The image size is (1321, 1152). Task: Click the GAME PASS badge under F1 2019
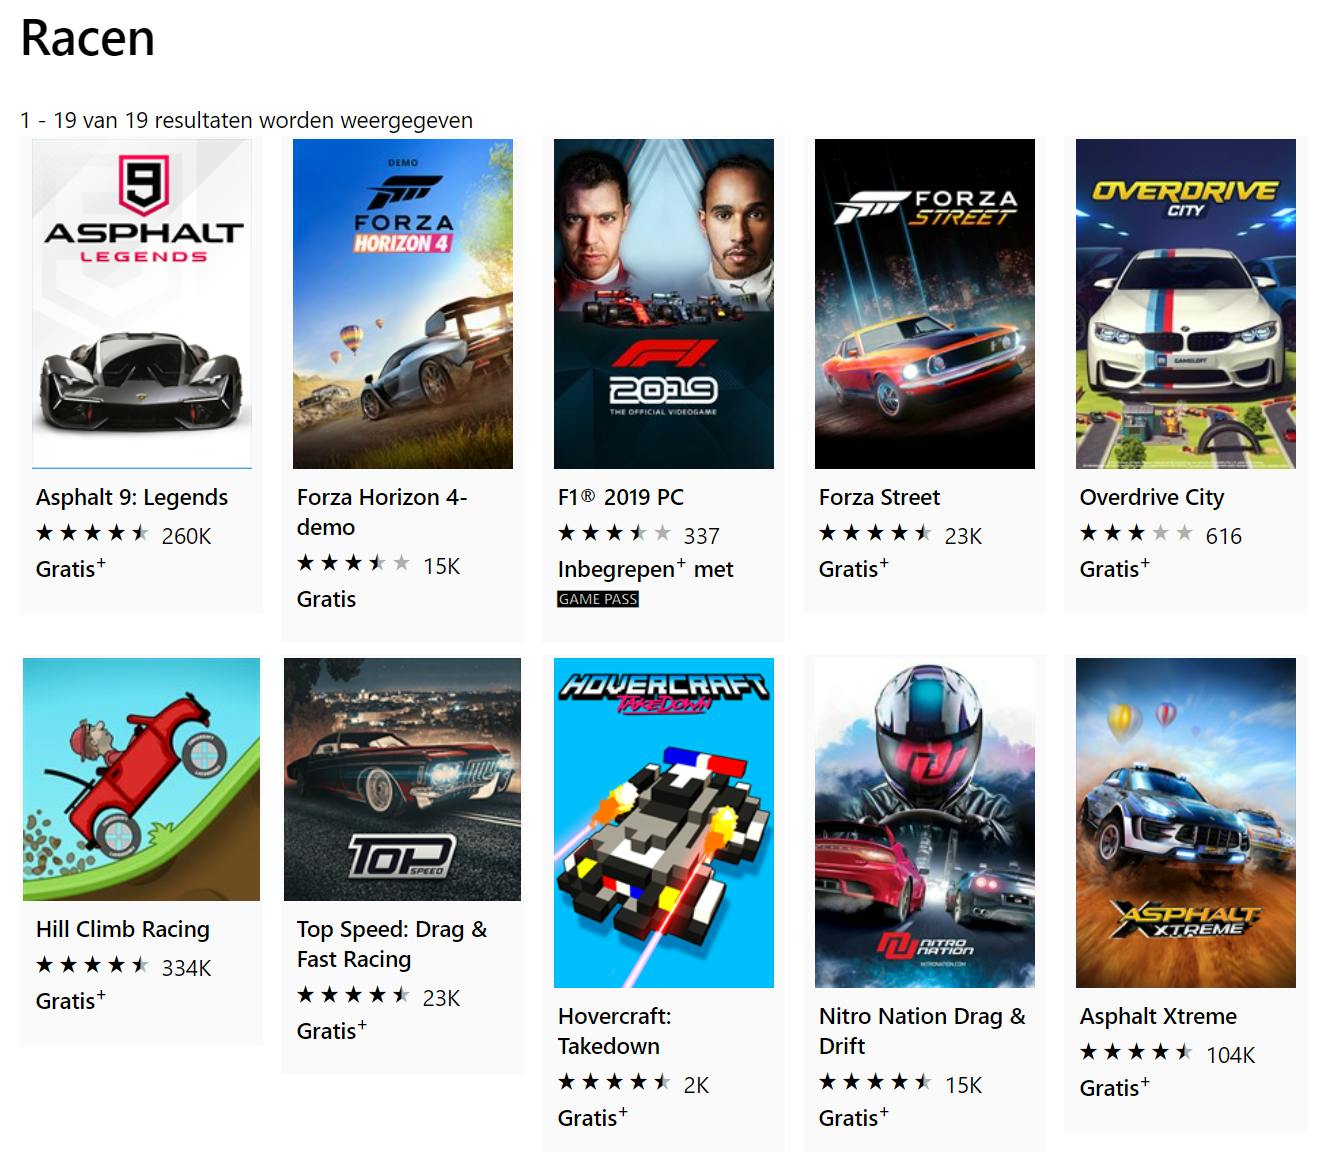coord(598,599)
